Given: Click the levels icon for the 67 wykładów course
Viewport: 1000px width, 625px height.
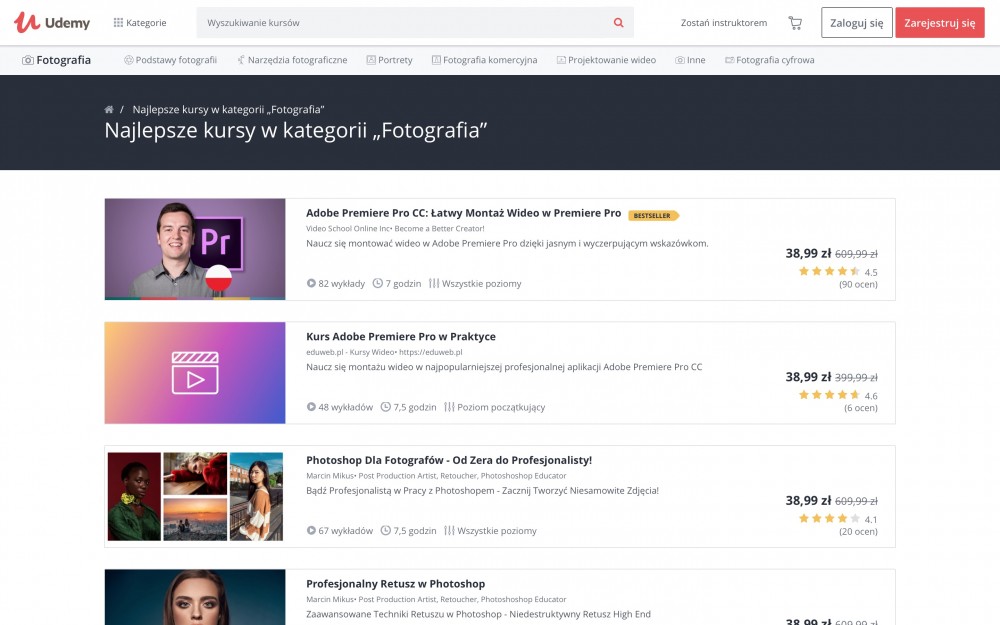Looking at the screenshot, I should pos(449,531).
